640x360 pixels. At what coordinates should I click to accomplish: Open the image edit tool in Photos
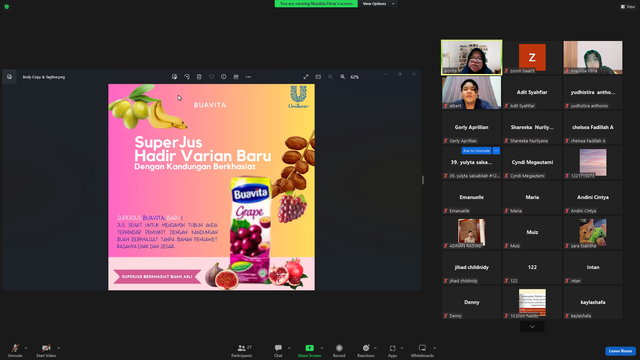coord(175,77)
